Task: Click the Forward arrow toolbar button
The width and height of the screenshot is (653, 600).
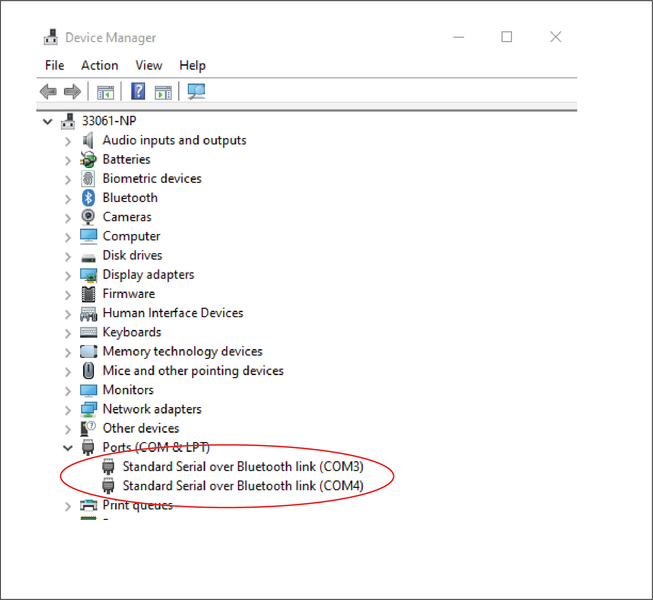Action: [72, 92]
